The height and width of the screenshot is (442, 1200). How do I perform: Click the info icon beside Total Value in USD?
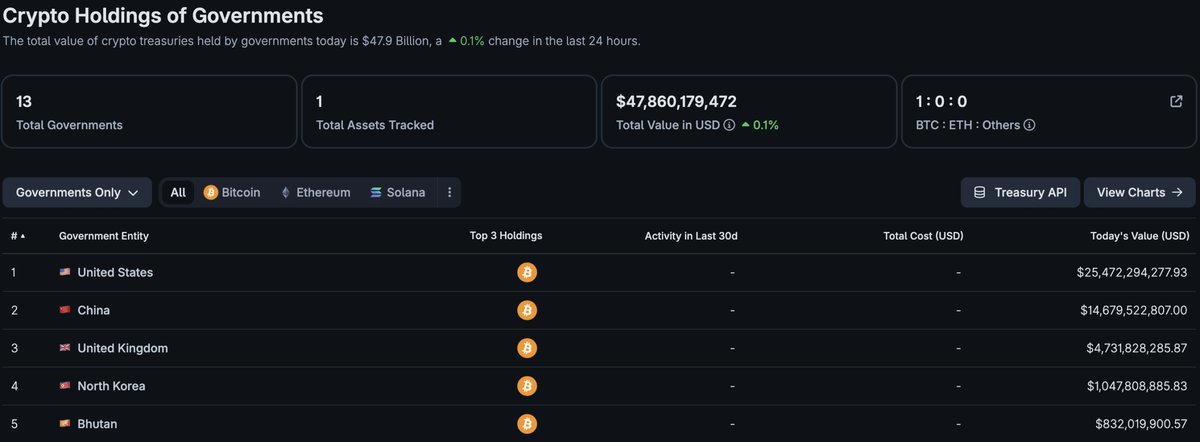[x=729, y=125]
